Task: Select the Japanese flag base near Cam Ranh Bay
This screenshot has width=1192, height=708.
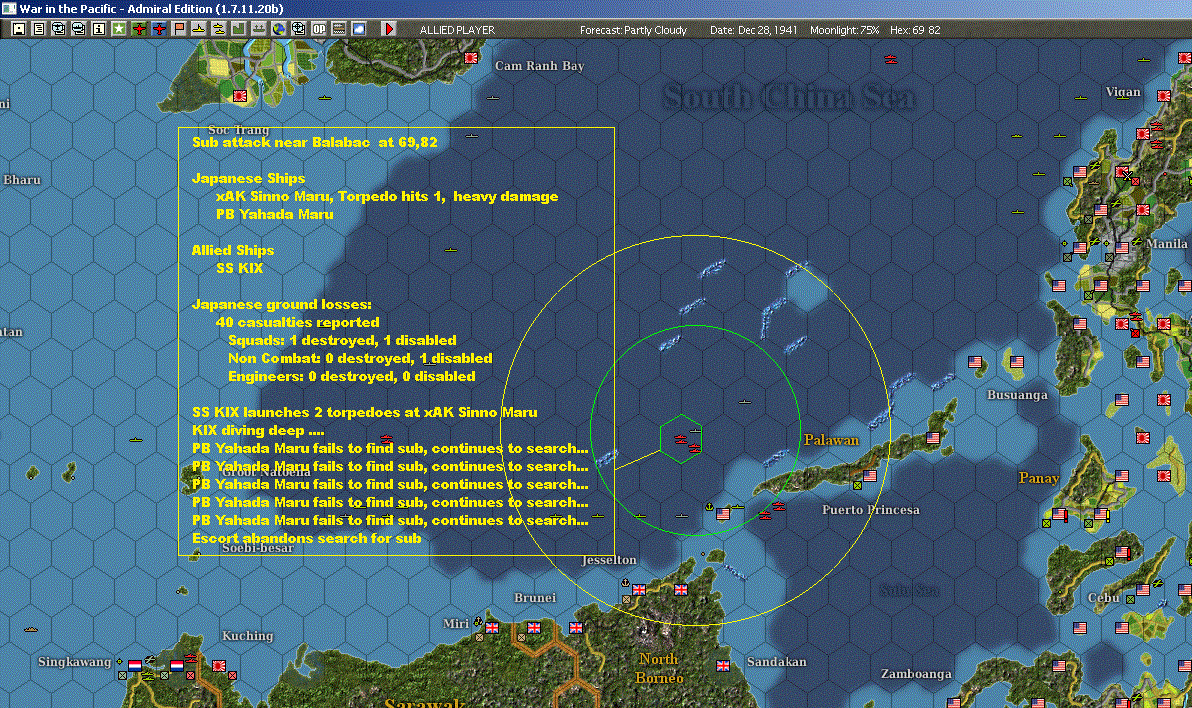Action: pos(471,58)
